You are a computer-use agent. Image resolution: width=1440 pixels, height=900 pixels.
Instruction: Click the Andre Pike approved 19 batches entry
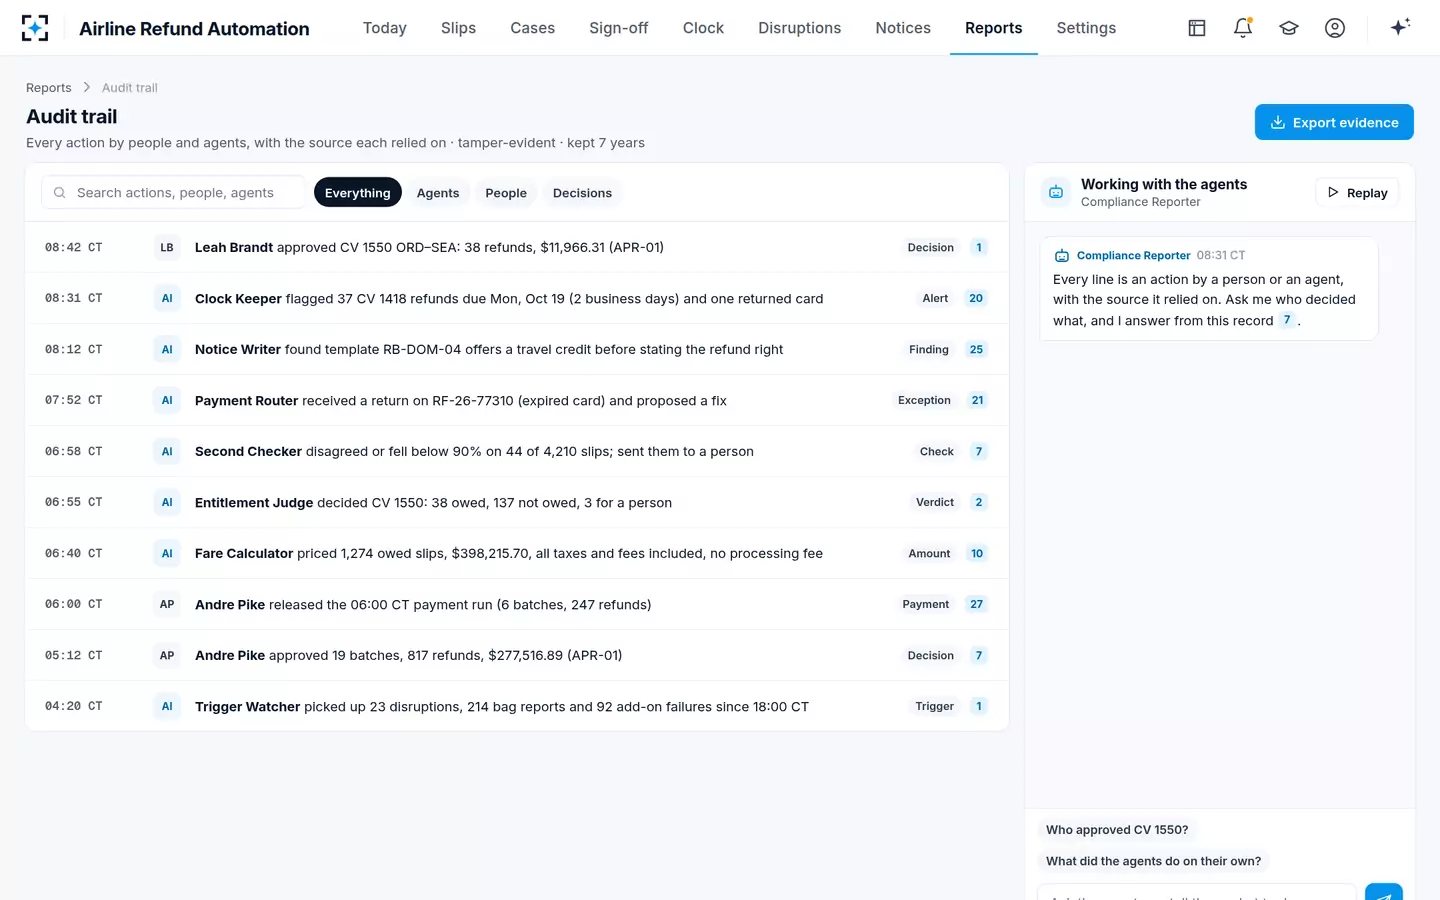(x=517, y=655)
